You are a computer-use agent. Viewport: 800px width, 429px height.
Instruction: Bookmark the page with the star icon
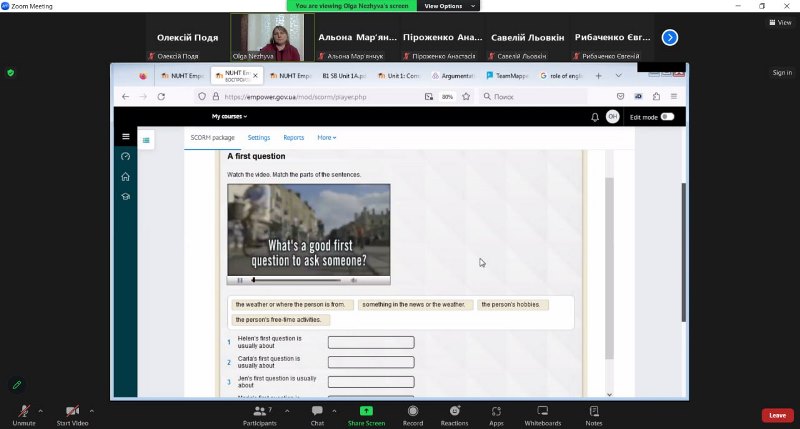[x=466, y=96]
